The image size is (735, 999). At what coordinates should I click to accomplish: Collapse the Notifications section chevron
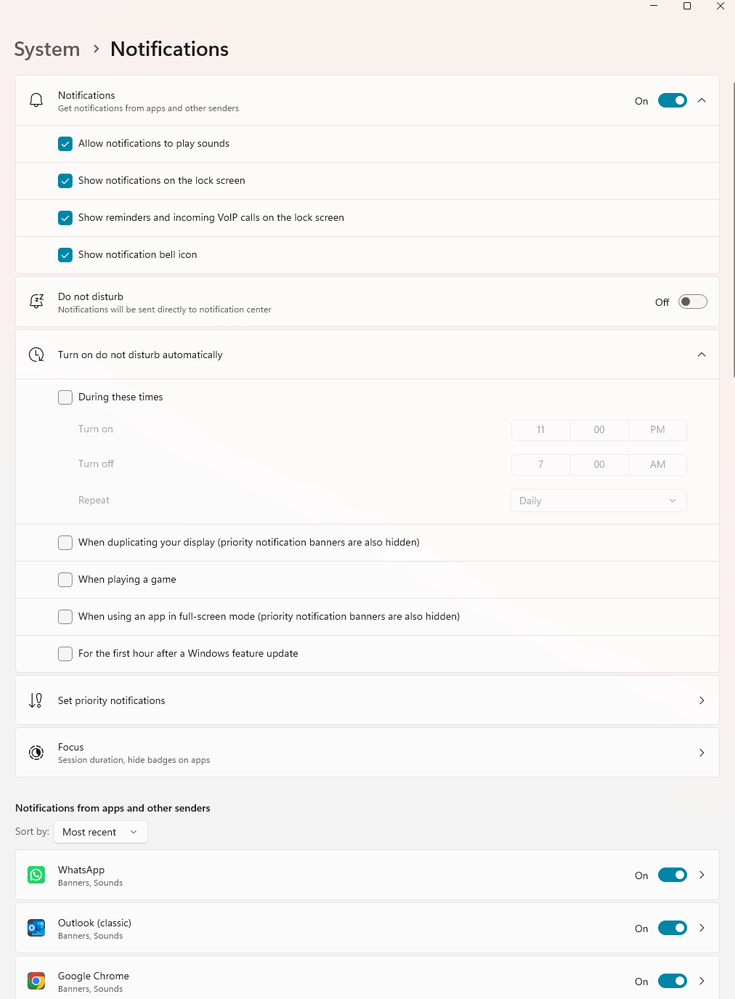(701, 101)
